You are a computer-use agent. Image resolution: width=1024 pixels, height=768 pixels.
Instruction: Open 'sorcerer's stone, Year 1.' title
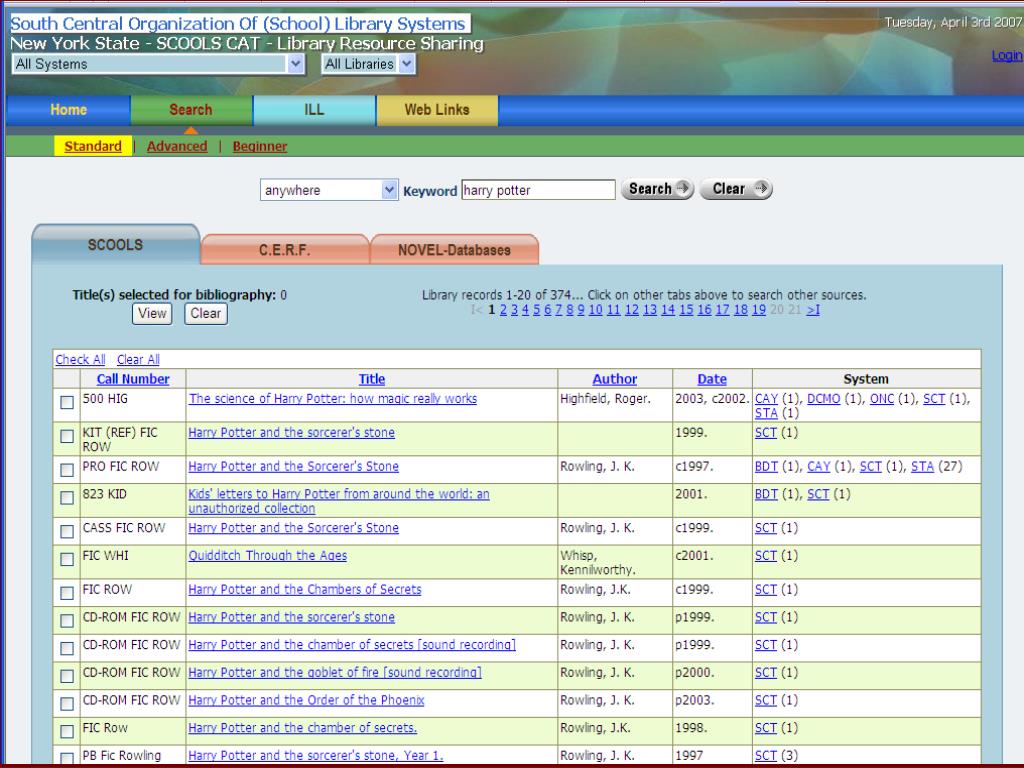316,756
